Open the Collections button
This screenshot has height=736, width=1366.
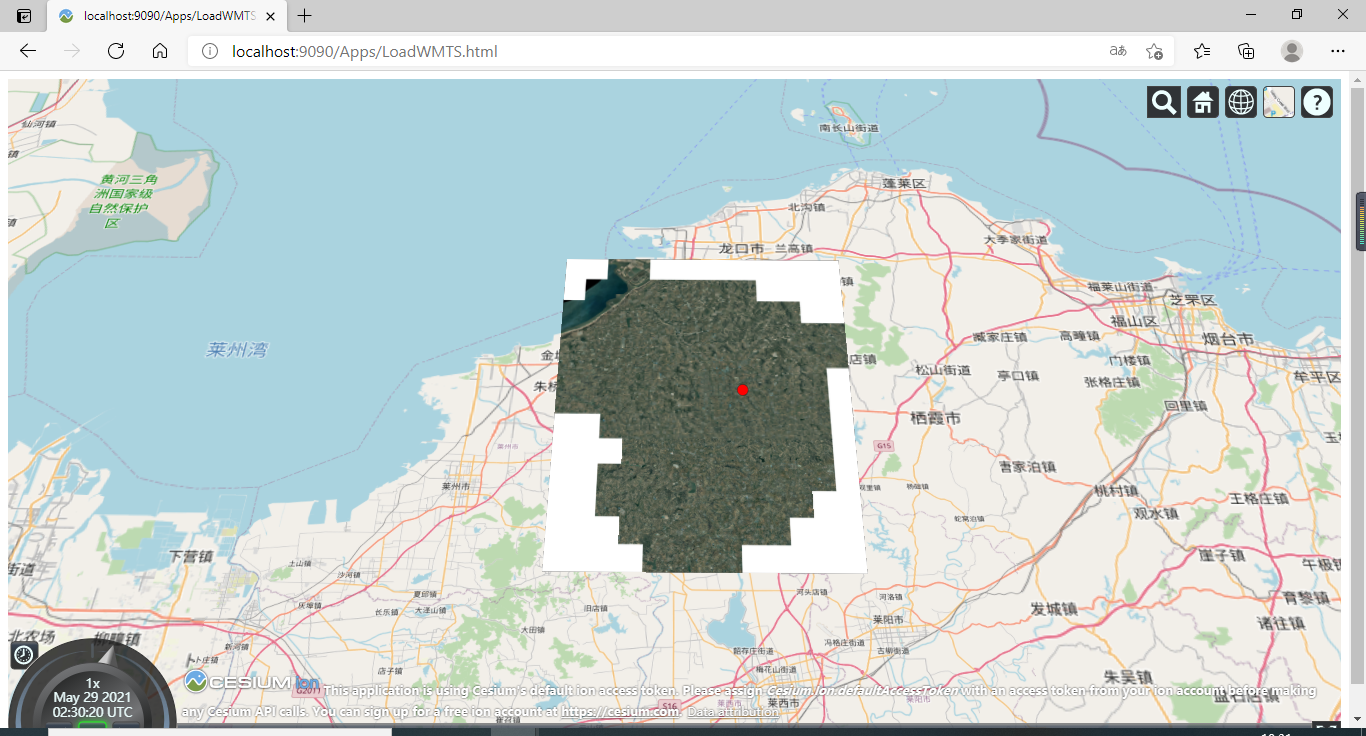tap(1246, 51)
